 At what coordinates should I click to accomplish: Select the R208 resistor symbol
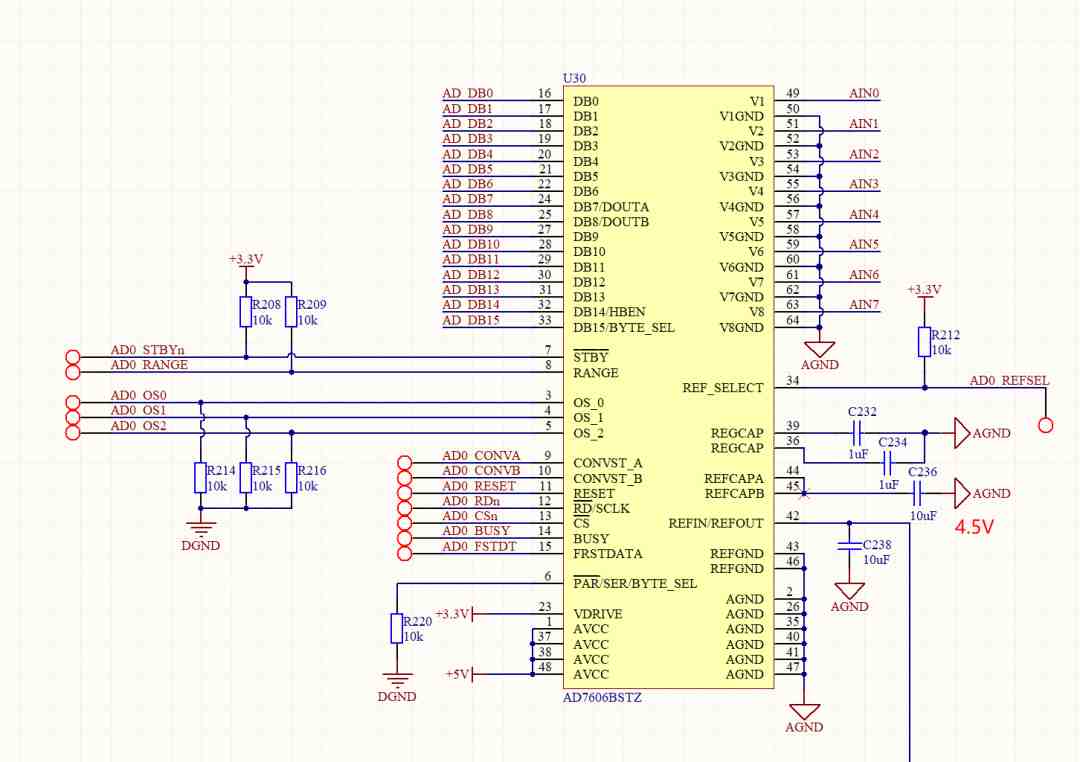tap(245, 312)
